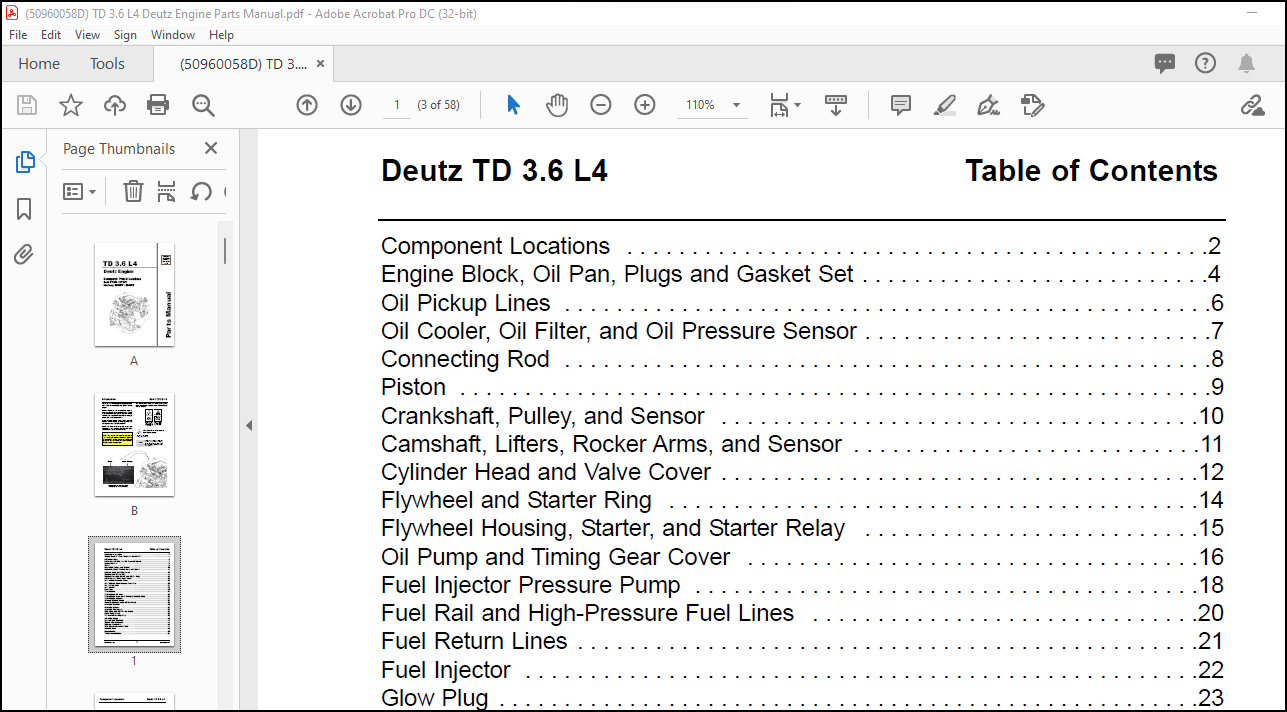Viewport: 1287px width, 712px height.
Task: Click the fit page scrolling icon
Action: pos(780,105)
